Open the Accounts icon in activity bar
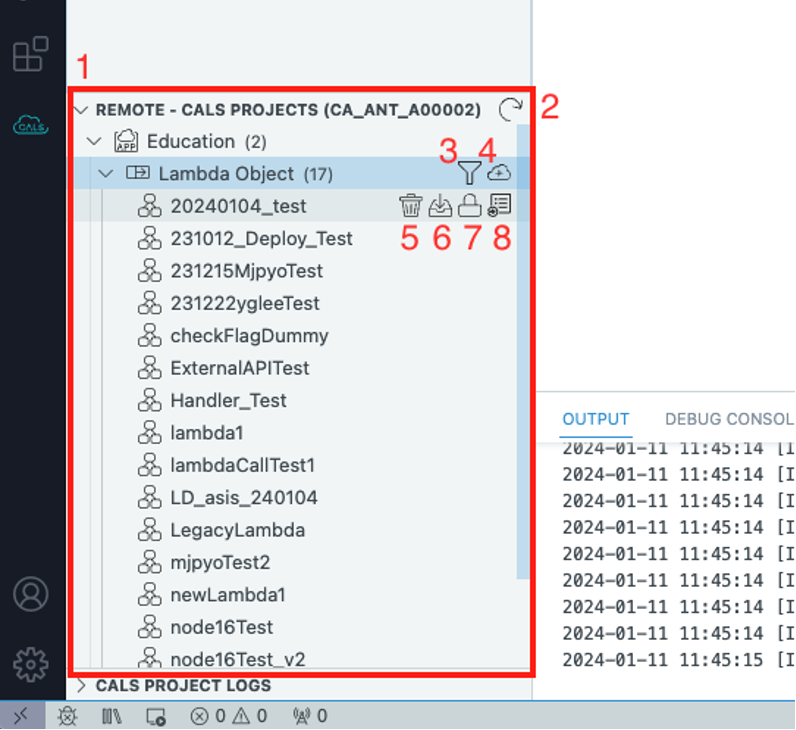The height and width of the screenshot is (730, 796). pyautogui.click(x=30, y=593)
